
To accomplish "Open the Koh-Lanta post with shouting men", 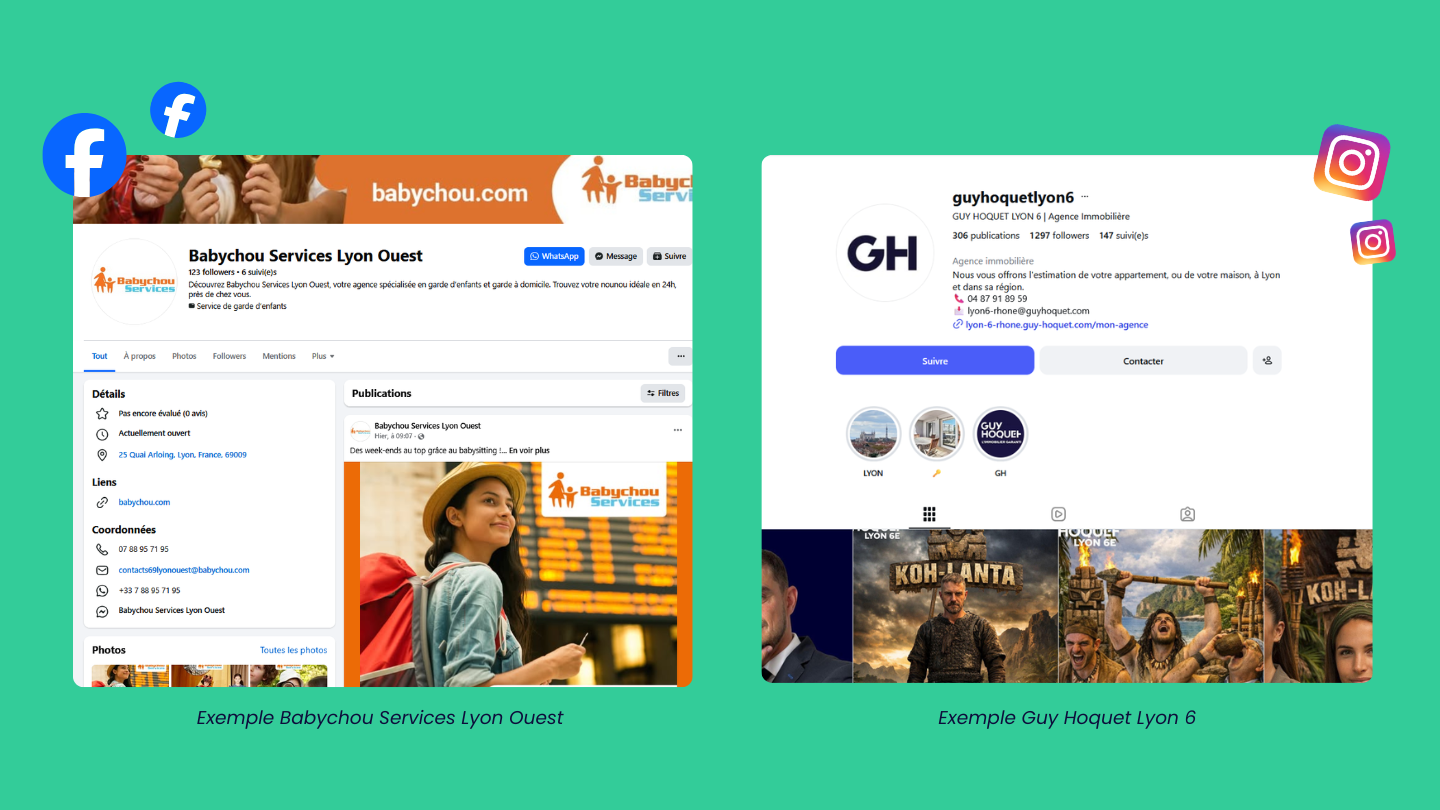I will [1160, 606].
